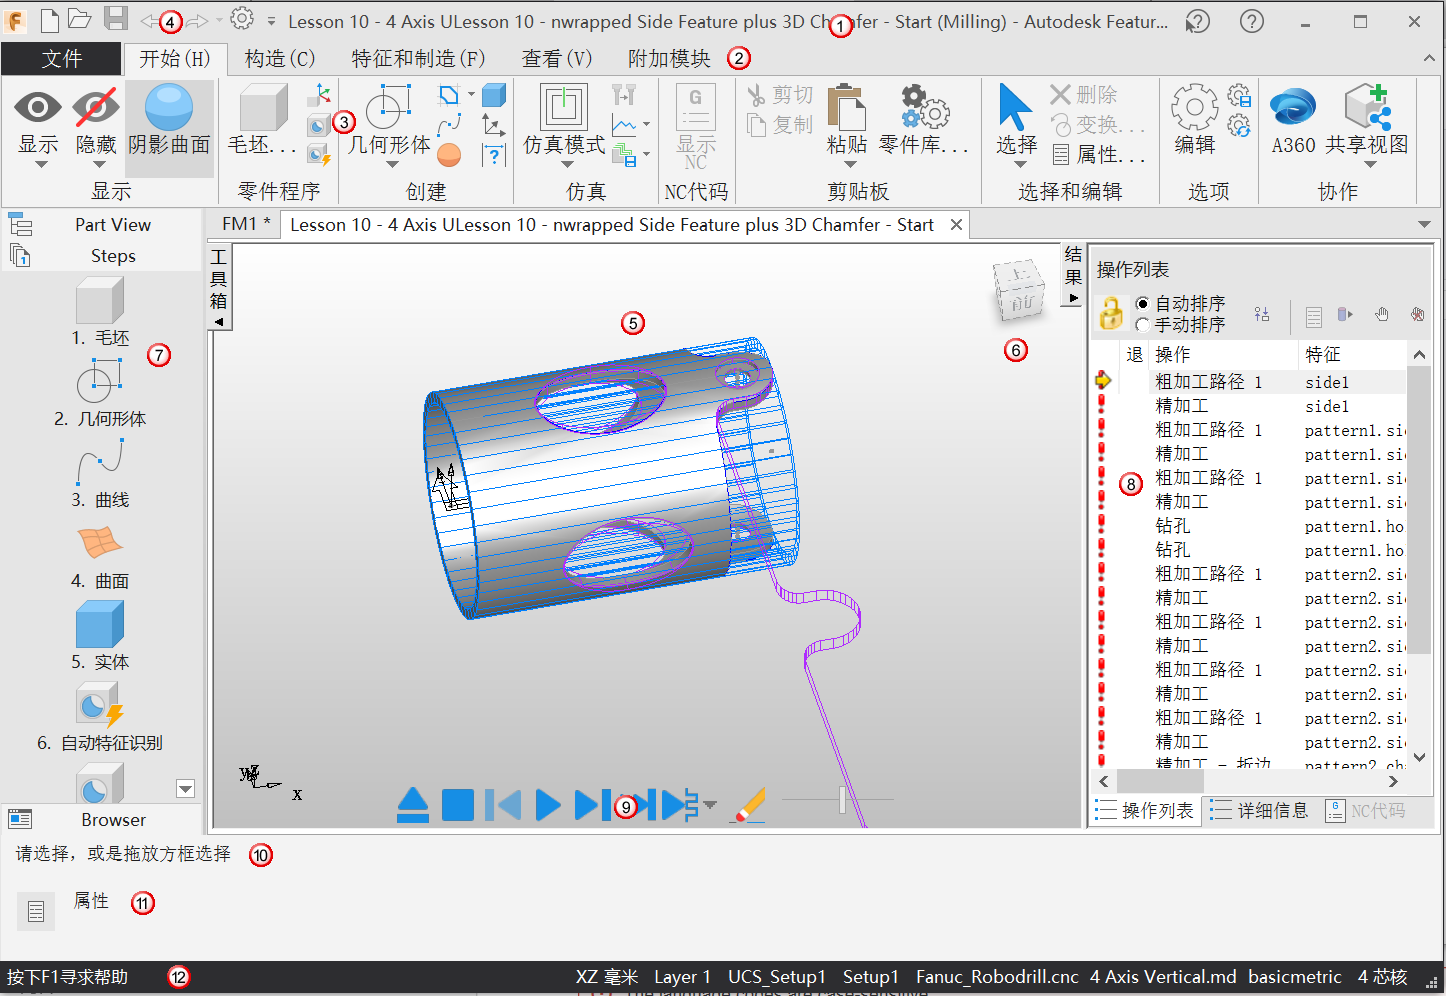Expand the dropdown under 隐藏 icon
The image size is (1446, 996).
point(98,165)
